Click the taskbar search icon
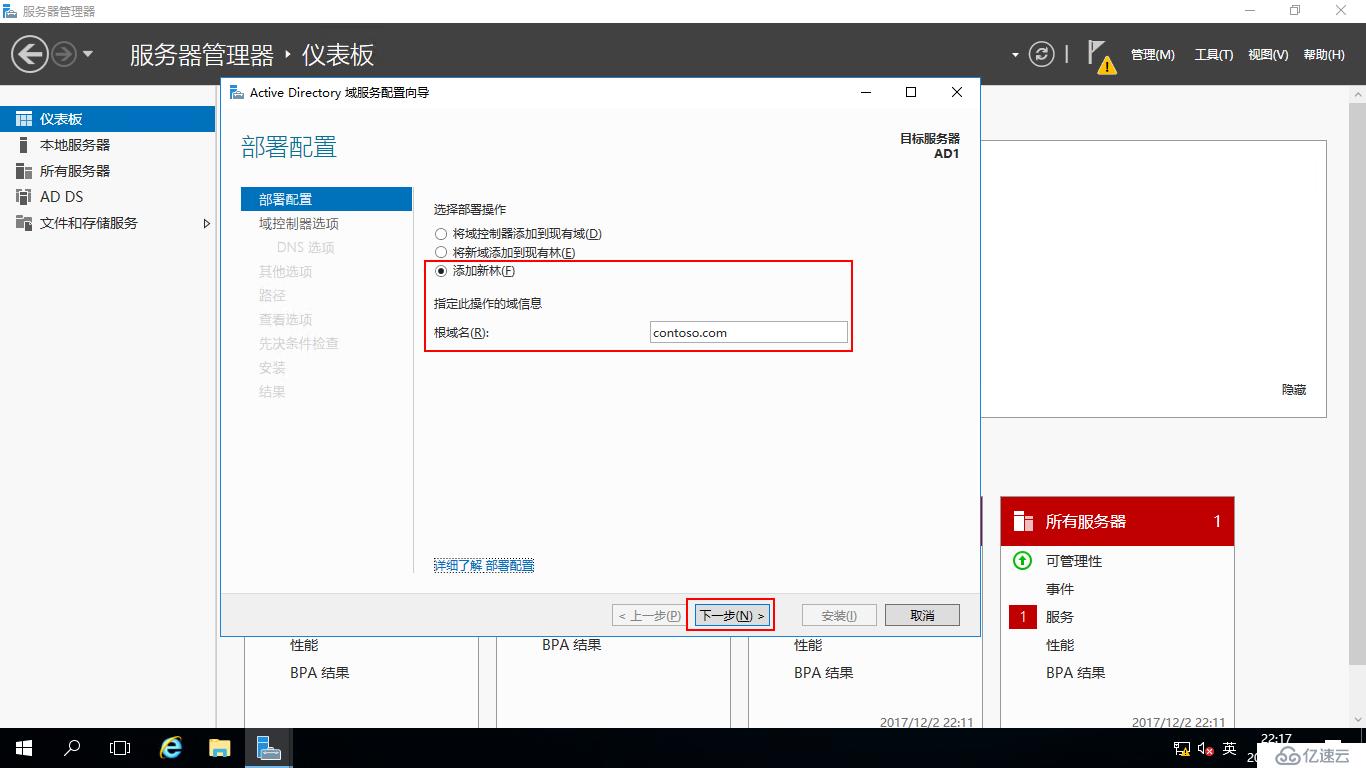The image size is (1366, 768). tap(72, 748)
